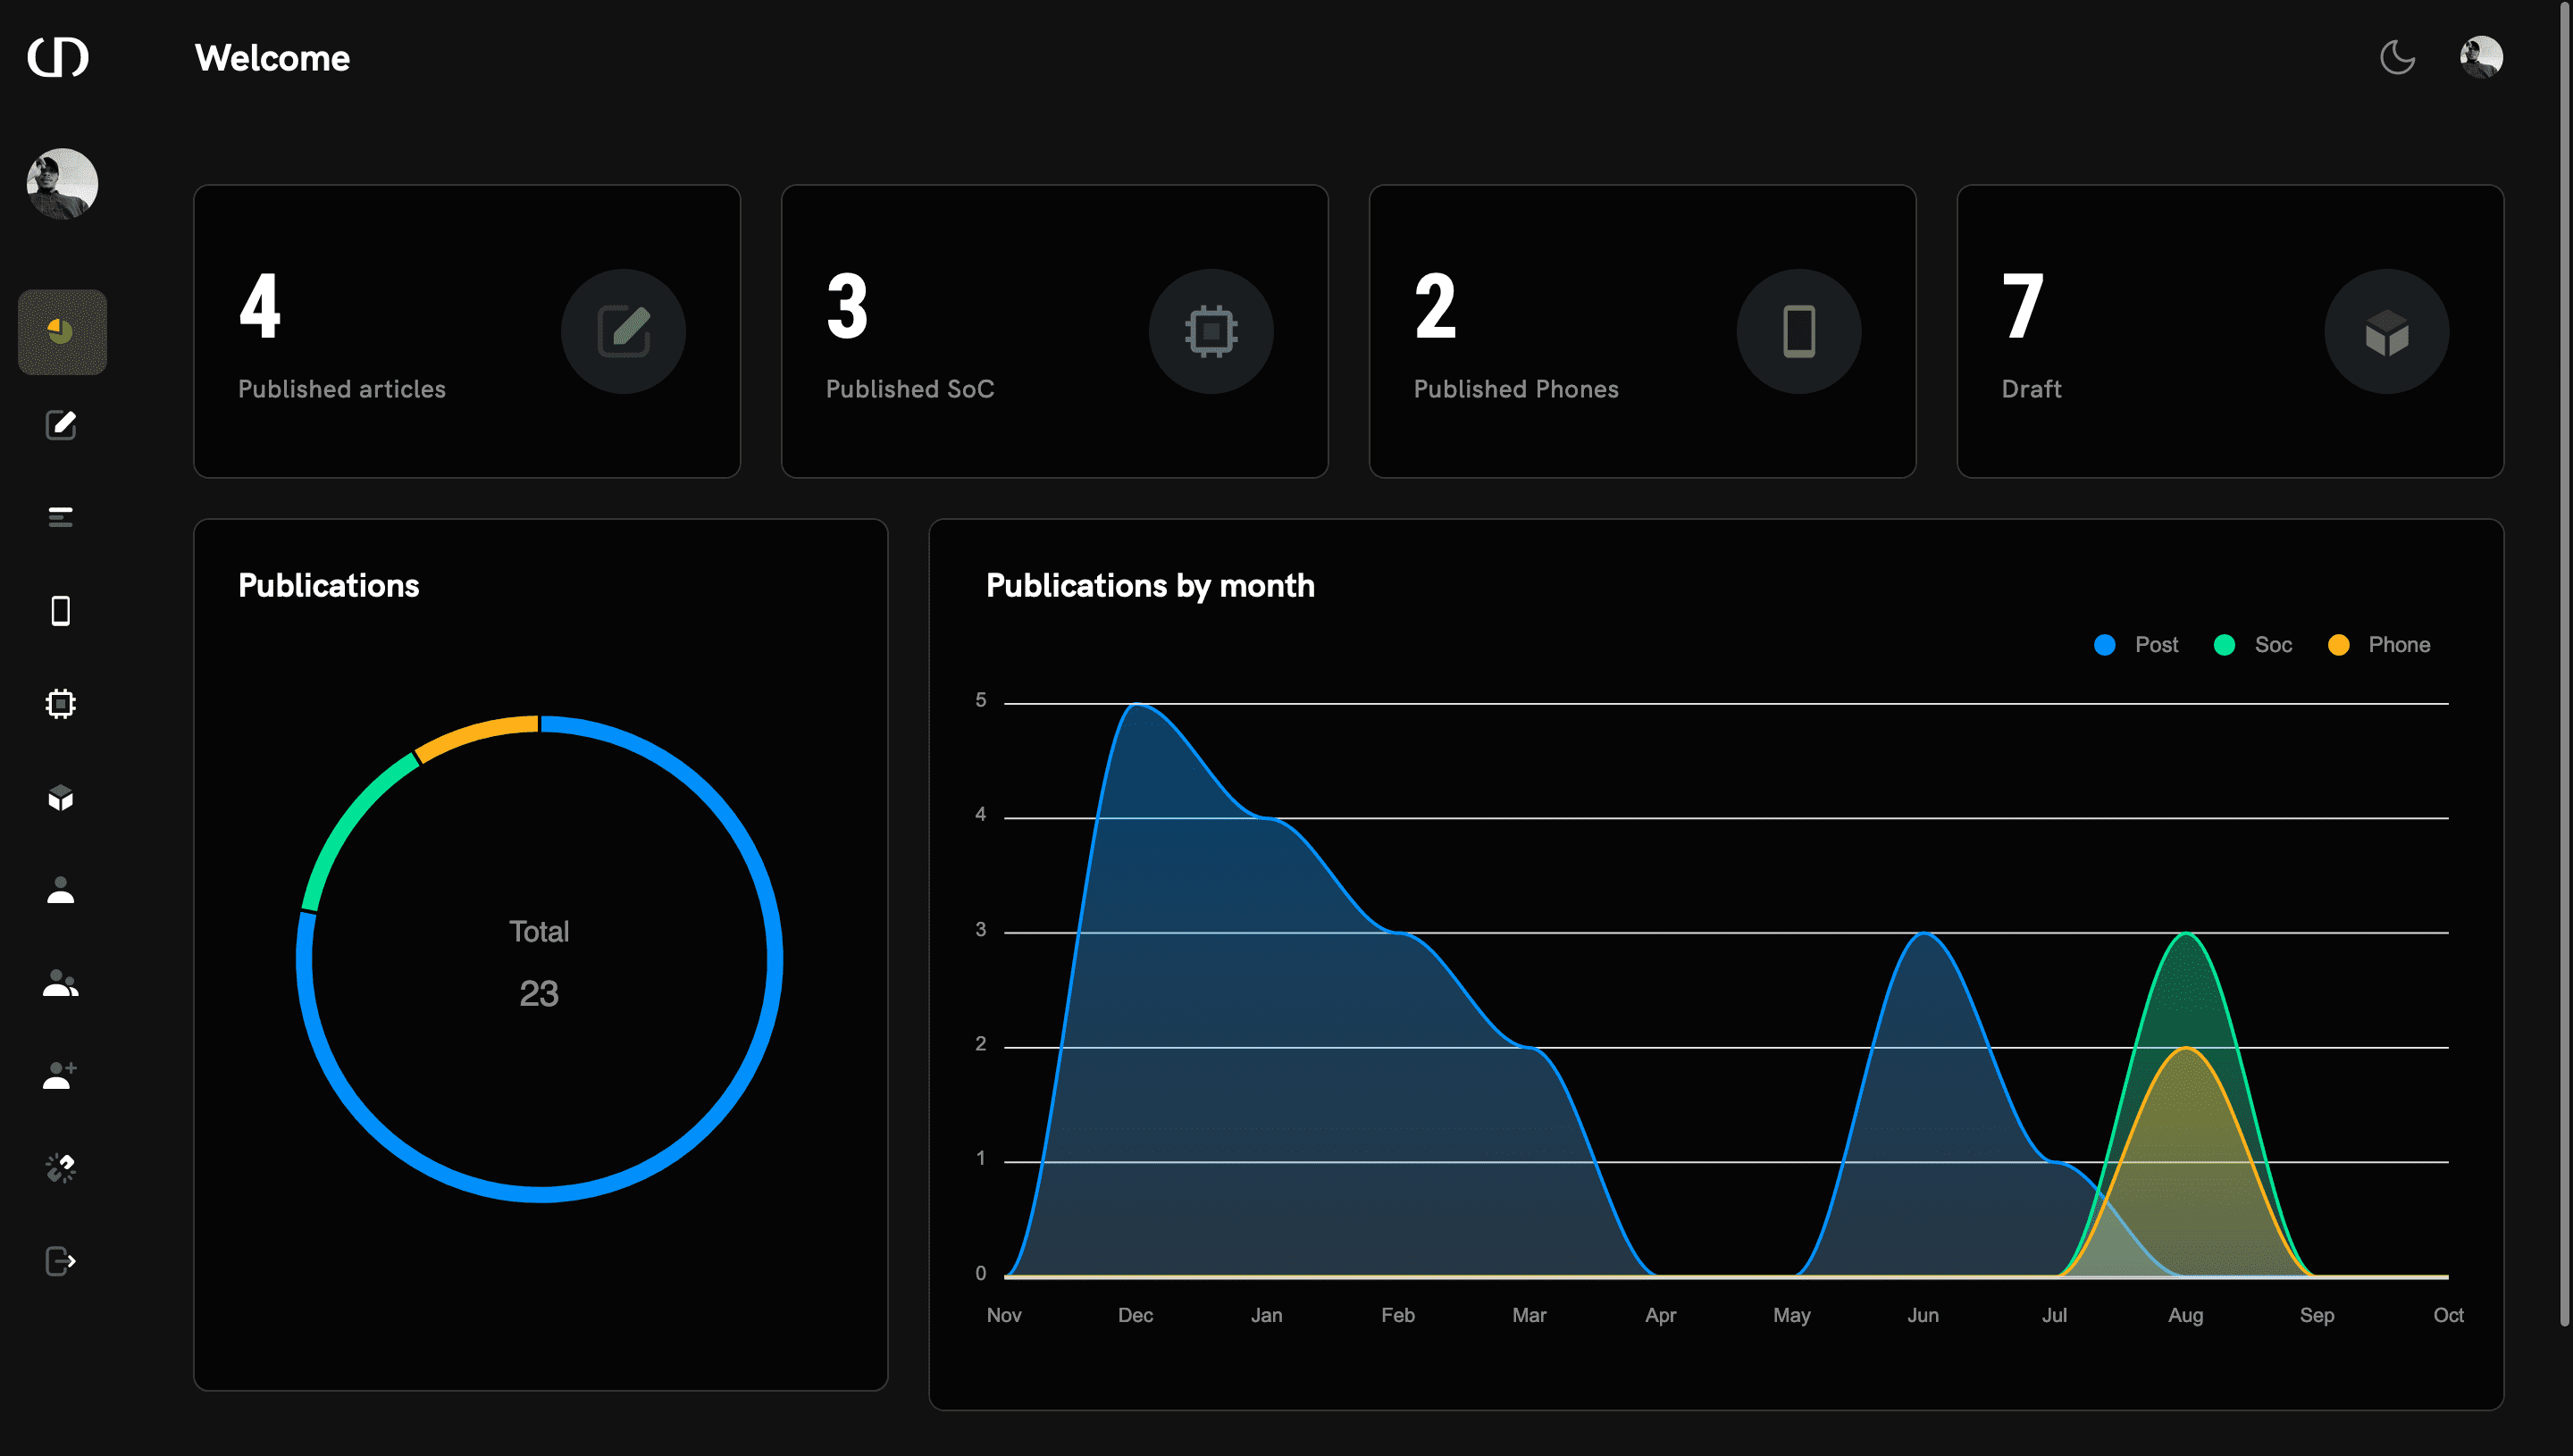Click the Dec peak on the Post curve
2573x1456 pixels.
pyautogui.click(x=1136, y=704)
